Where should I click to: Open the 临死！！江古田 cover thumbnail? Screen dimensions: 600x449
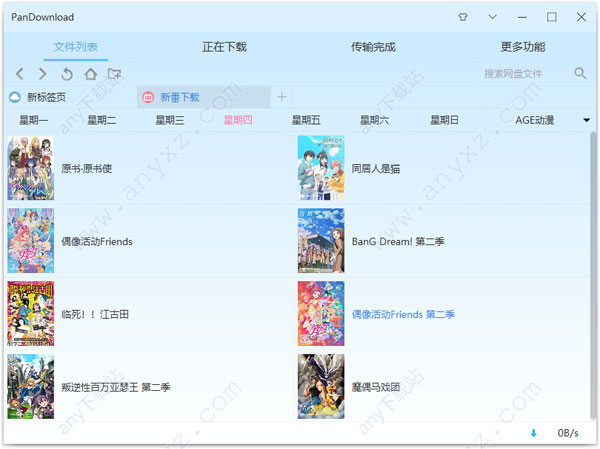31,313
